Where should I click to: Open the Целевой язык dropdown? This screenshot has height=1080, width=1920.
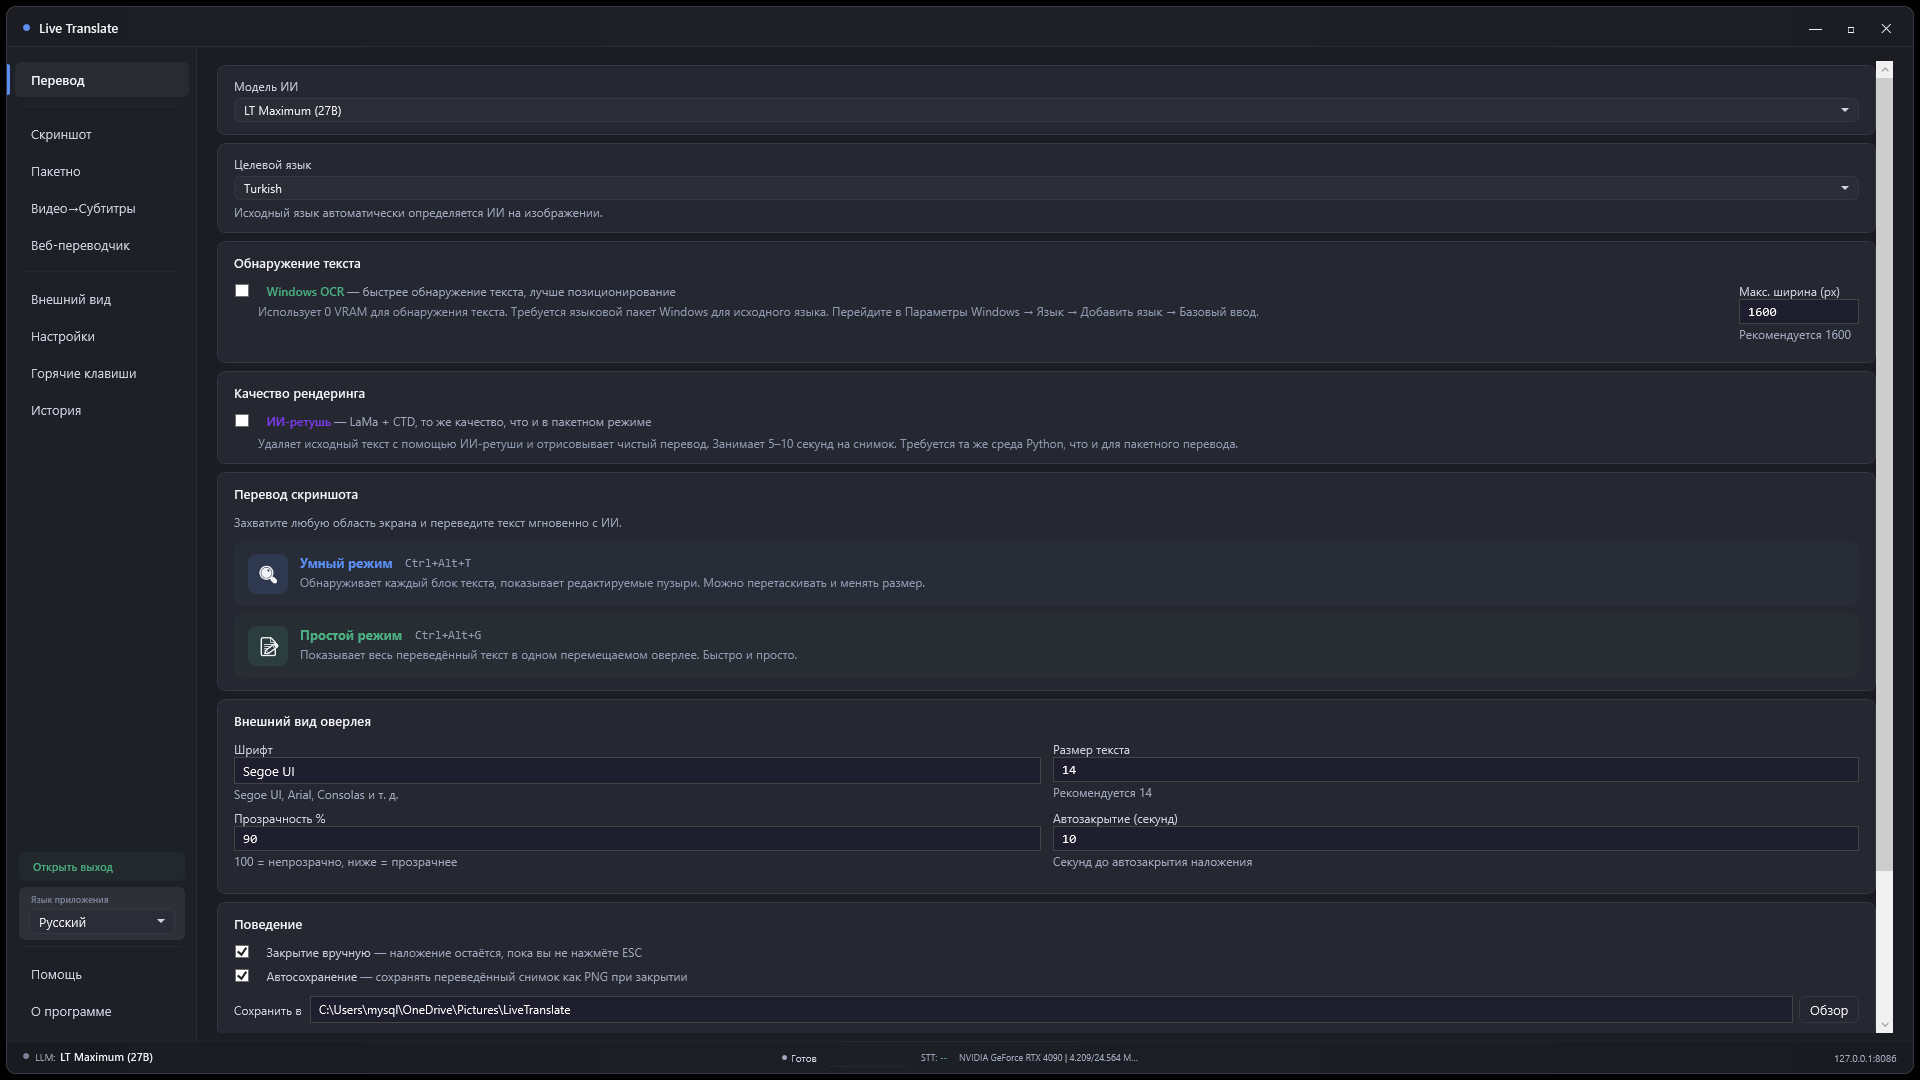1046,188
